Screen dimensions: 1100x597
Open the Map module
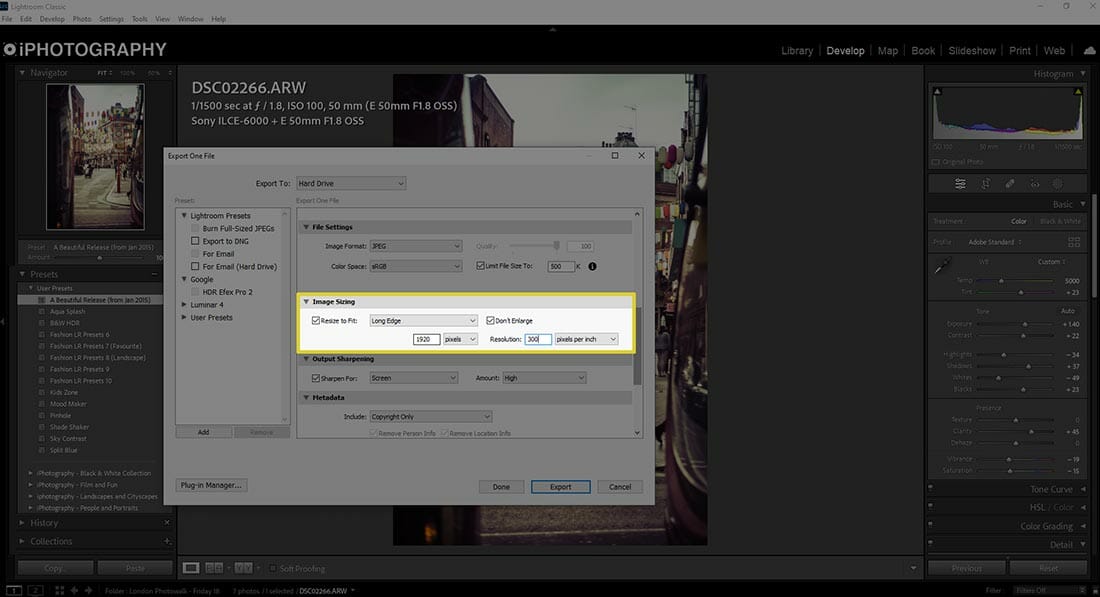[887, 51]
